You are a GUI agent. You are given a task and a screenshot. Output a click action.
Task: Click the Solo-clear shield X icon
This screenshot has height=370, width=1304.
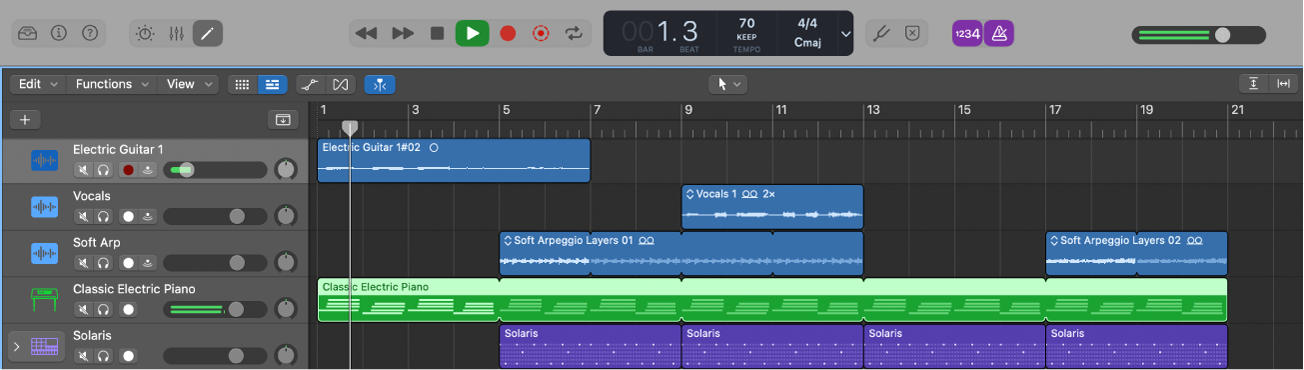pos(912,33)
